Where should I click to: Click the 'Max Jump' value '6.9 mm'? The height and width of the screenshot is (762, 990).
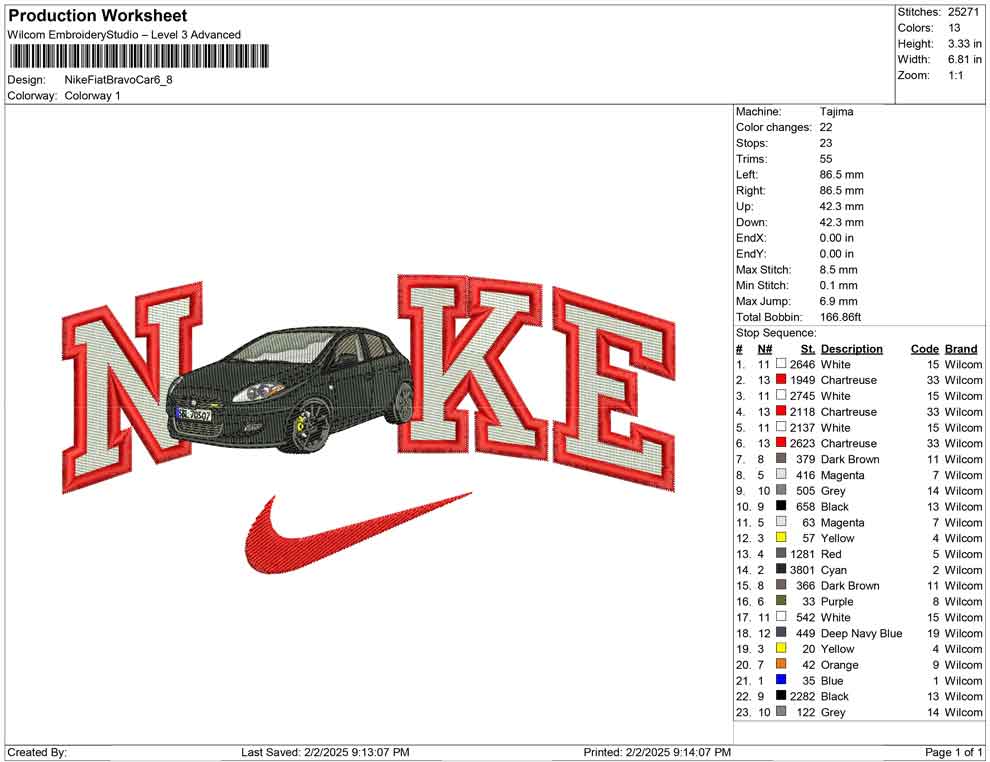pos(838,301)
